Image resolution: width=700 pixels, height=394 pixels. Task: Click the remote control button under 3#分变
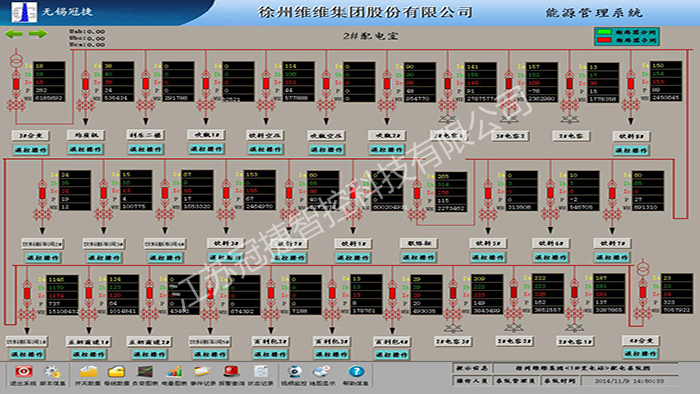click(x=30, y=150)
